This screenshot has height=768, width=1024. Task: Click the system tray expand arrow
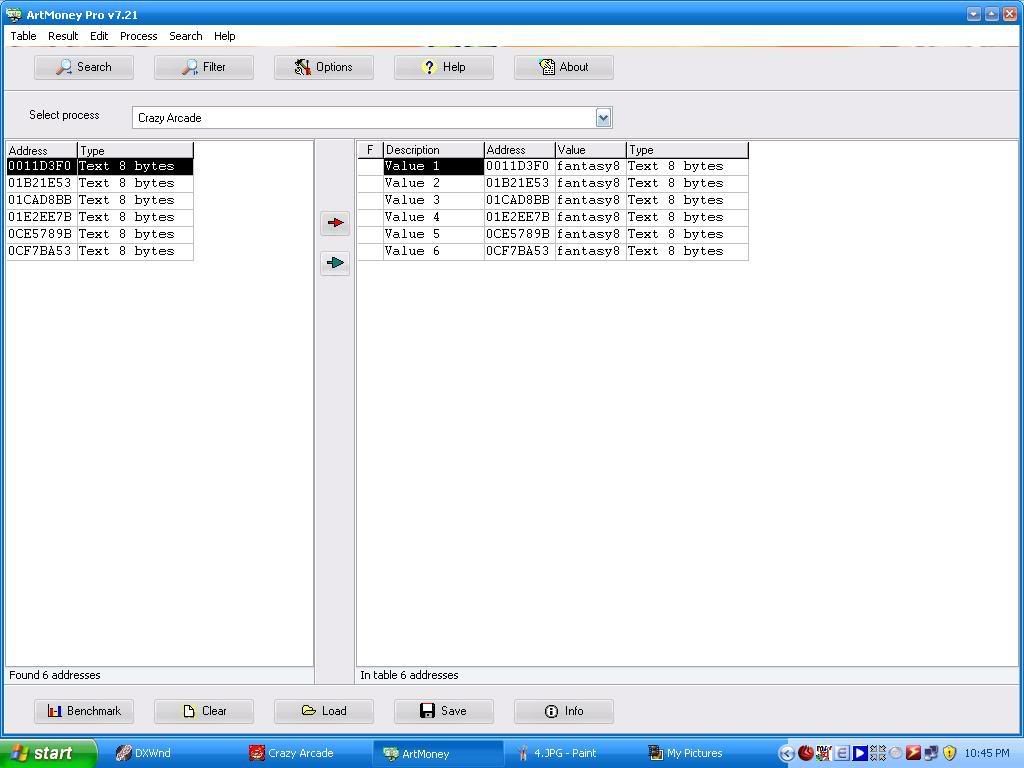[787, 754]
